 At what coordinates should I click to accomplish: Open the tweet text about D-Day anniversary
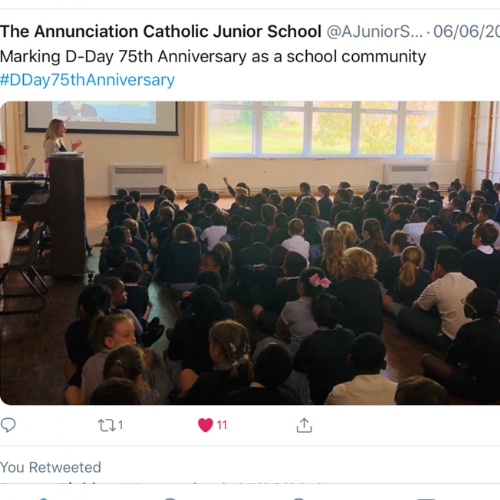pyautogui.click(x=213, y=56)
